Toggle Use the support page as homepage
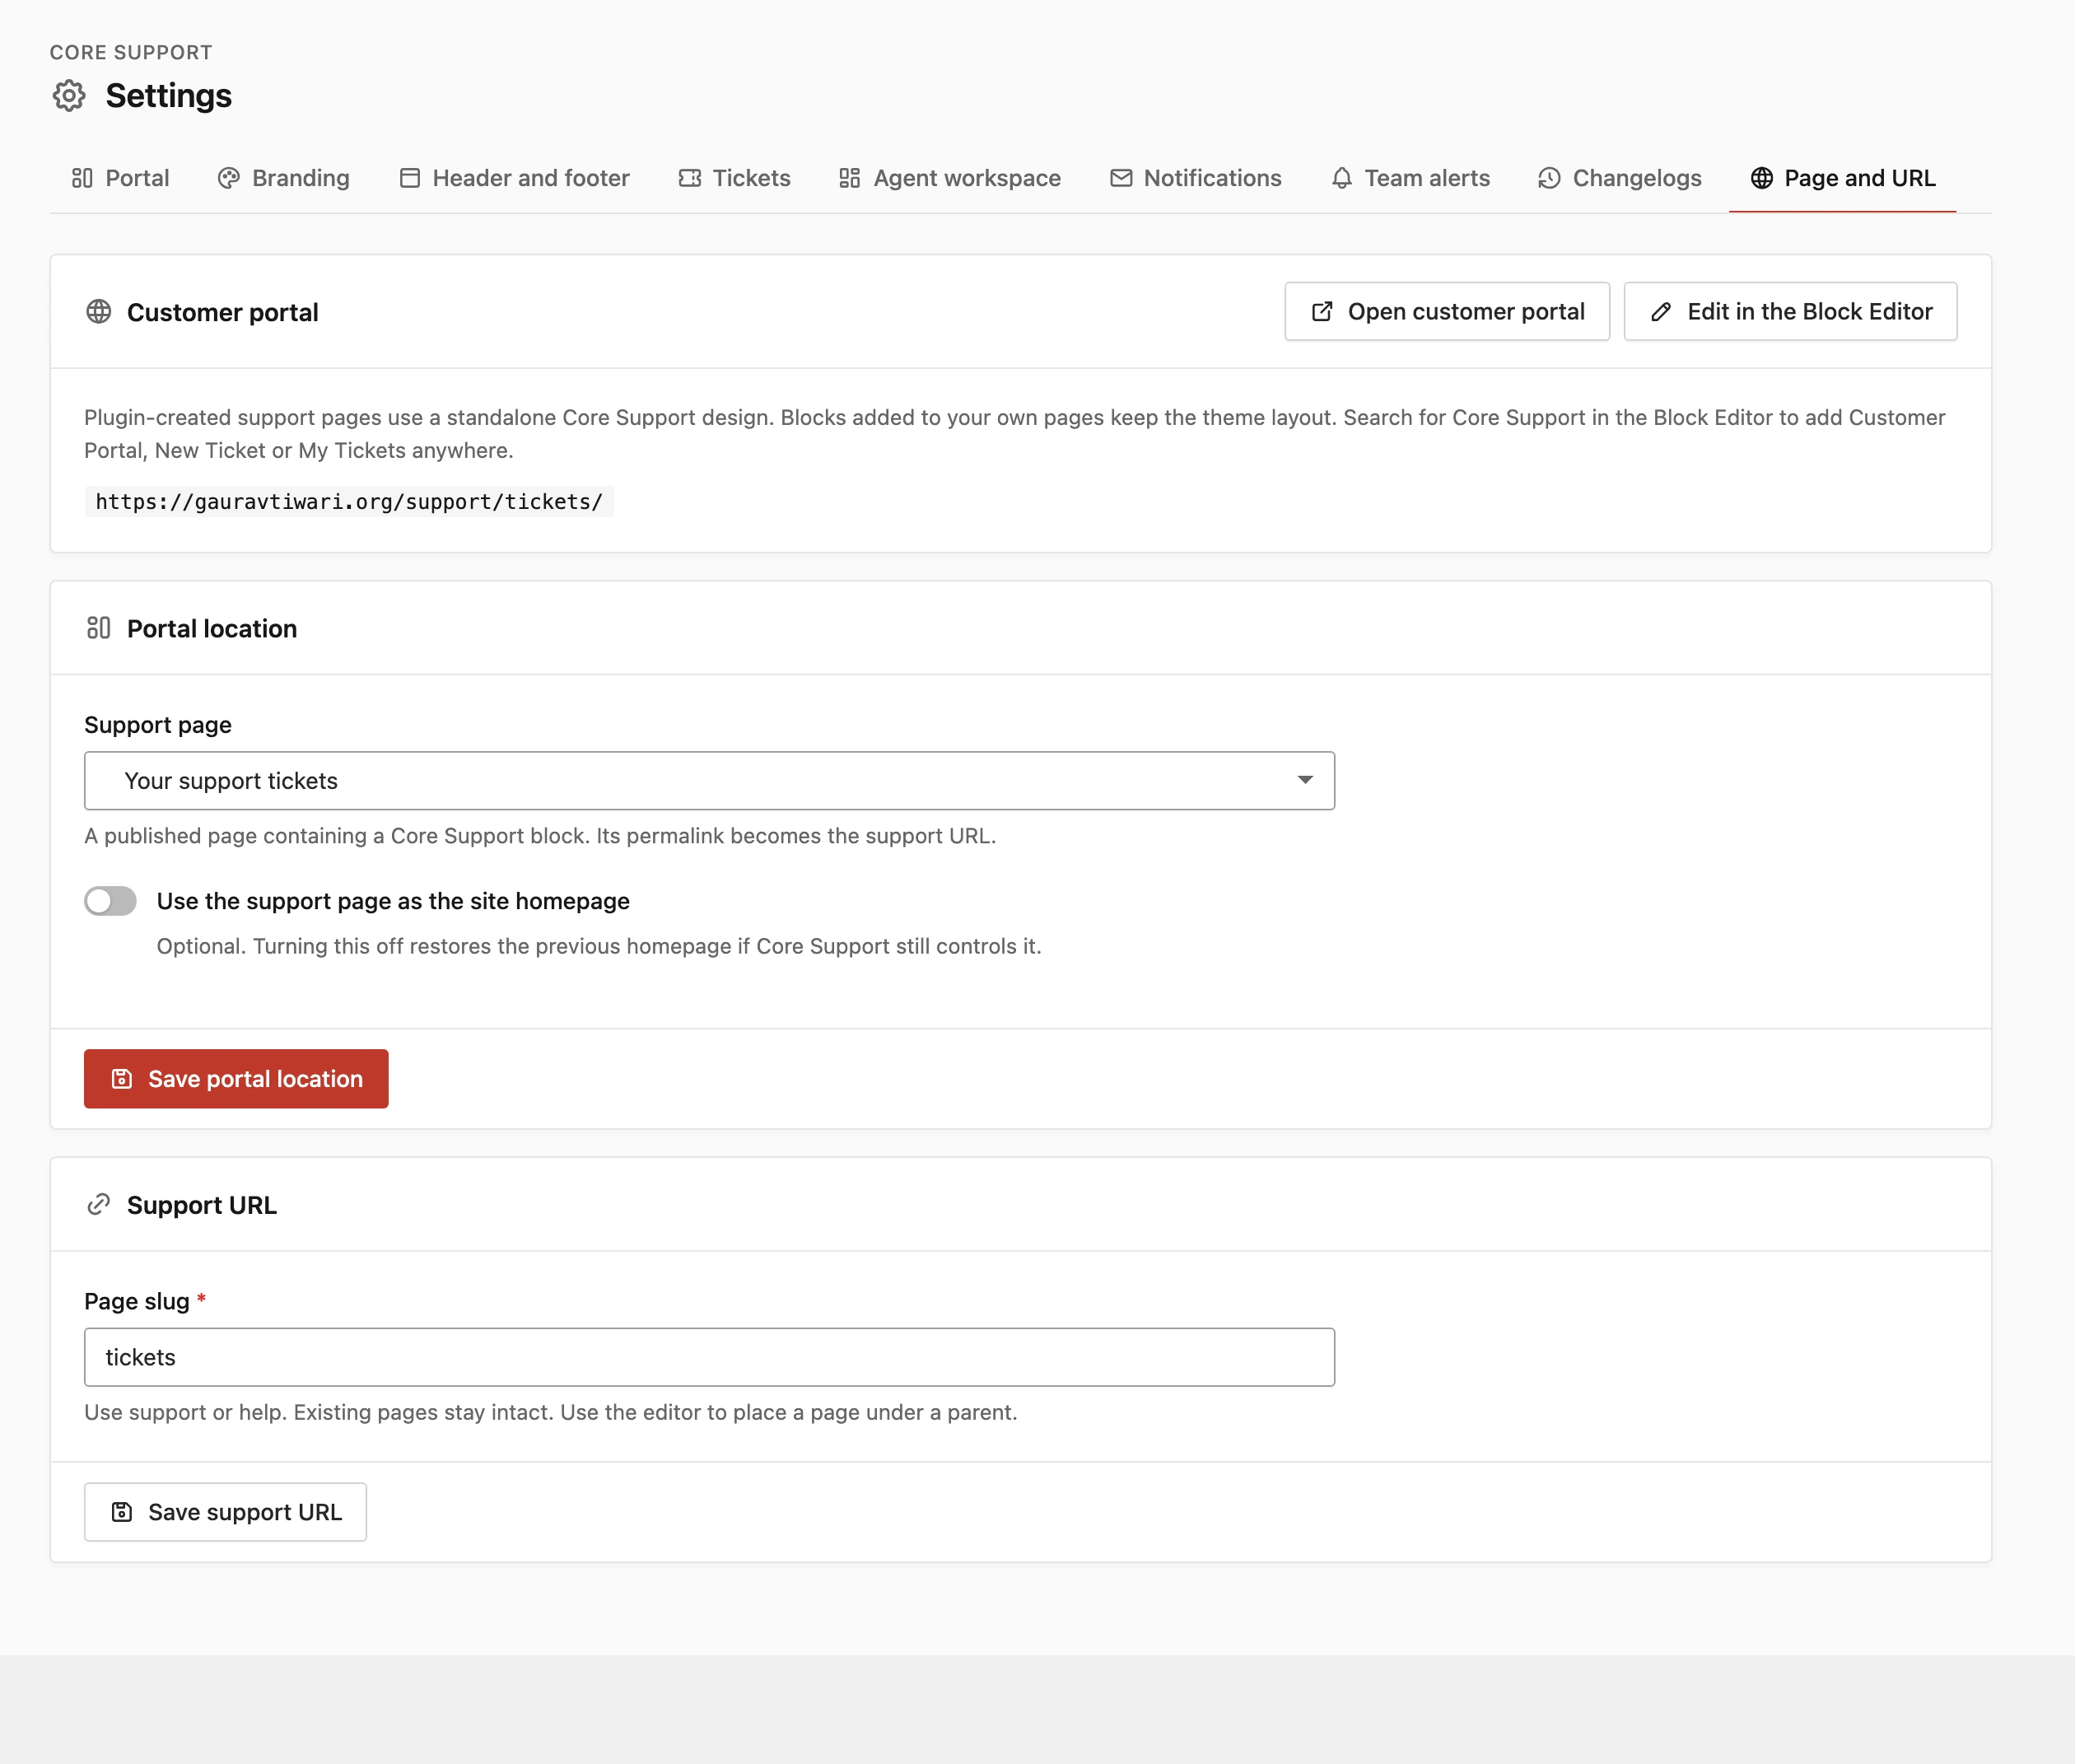 pos(110,901)
